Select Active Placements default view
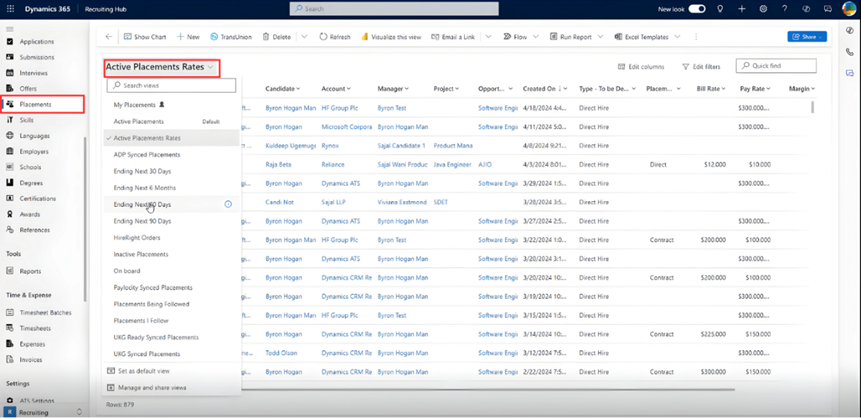Image resolution: width=861 pixels, height=419 pixels. coord(171,121)
